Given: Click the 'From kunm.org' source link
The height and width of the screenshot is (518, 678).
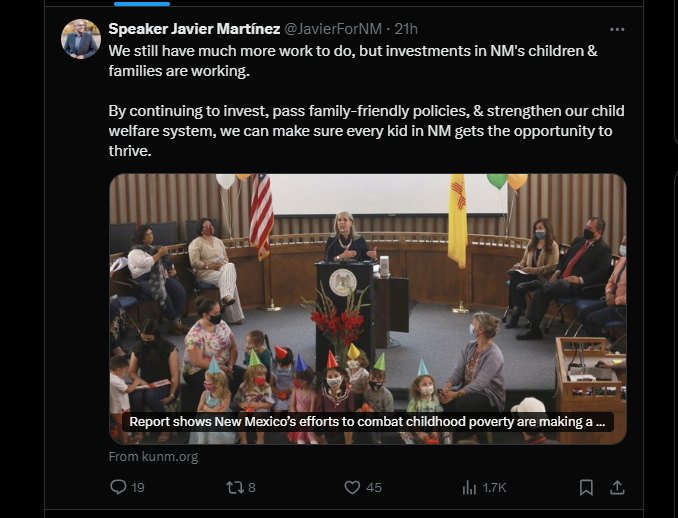Looking at the screenshot, I should point(153,457).
